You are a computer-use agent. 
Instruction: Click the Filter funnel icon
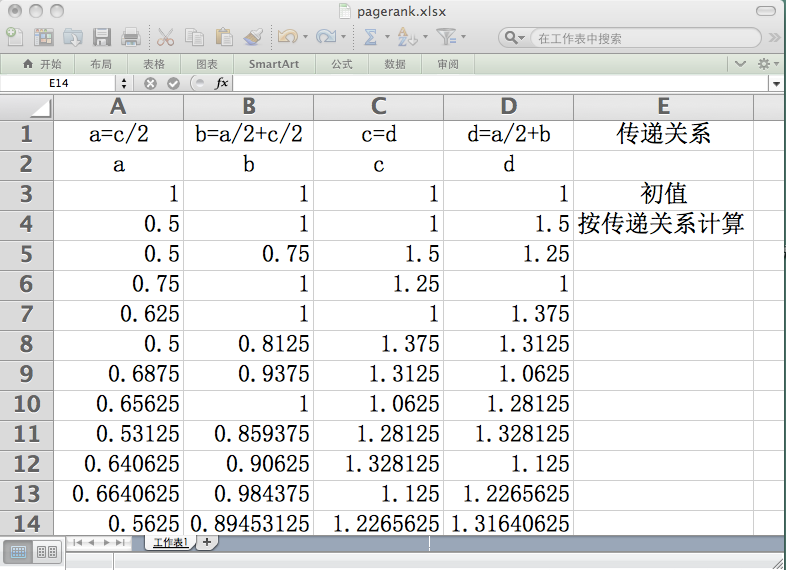coord(446,37)
